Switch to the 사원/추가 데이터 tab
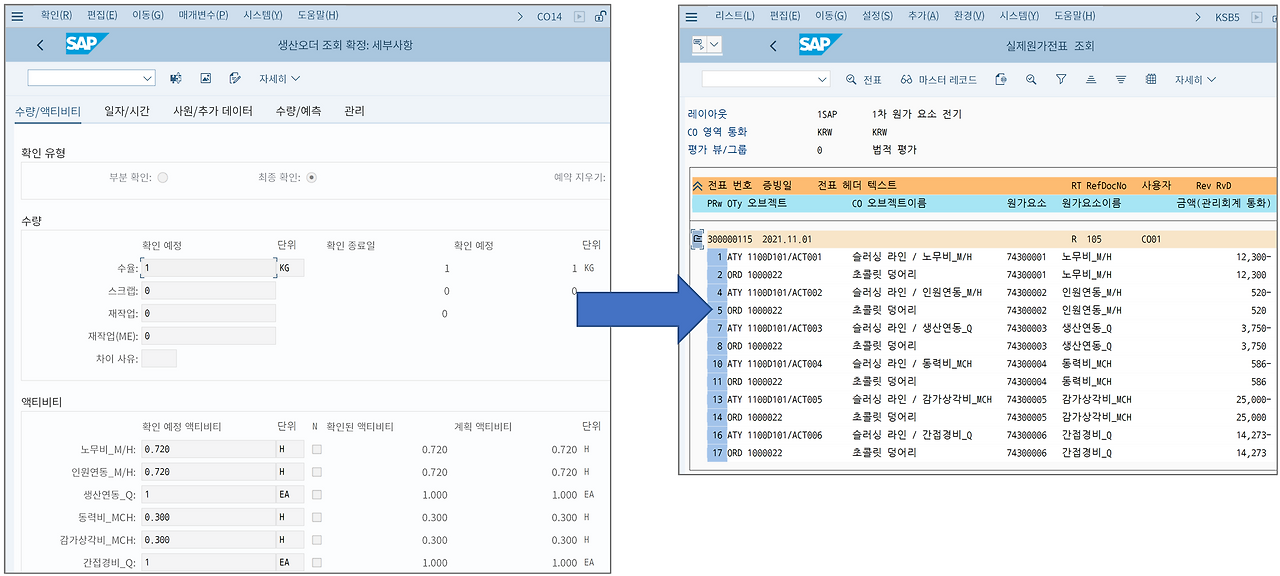The height and width of the screenshot is (576, 1280). click(213, 111)
